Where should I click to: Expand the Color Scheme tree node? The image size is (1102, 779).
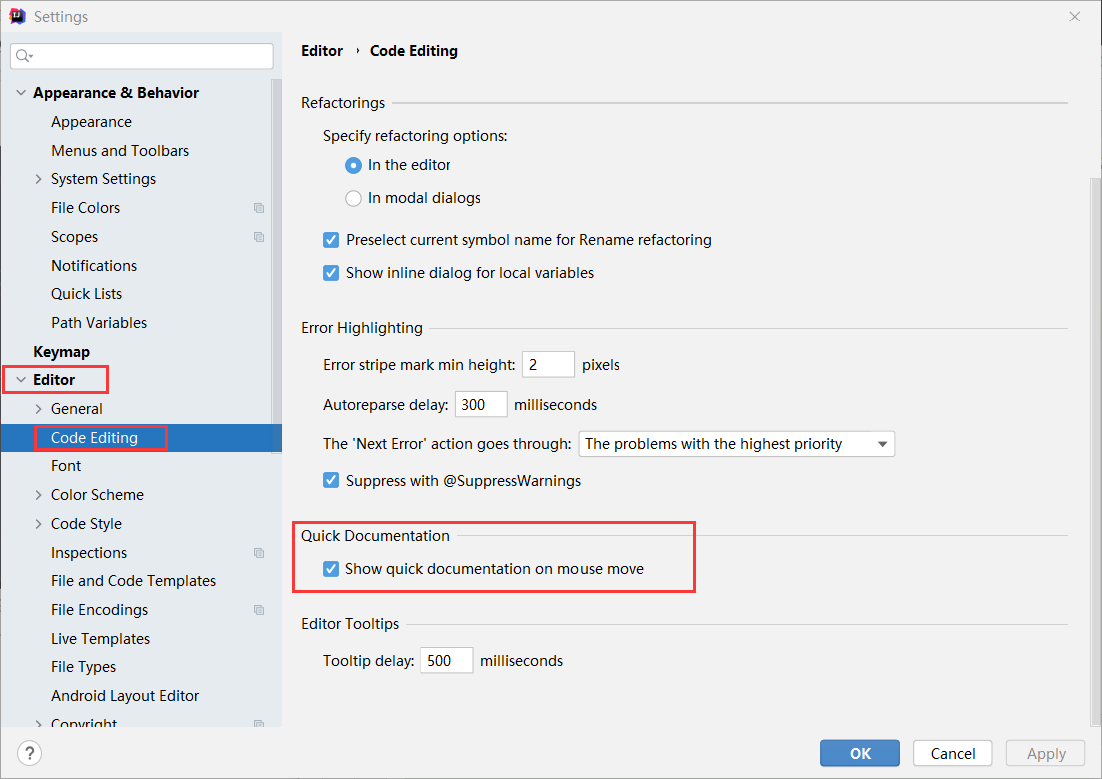39,495
